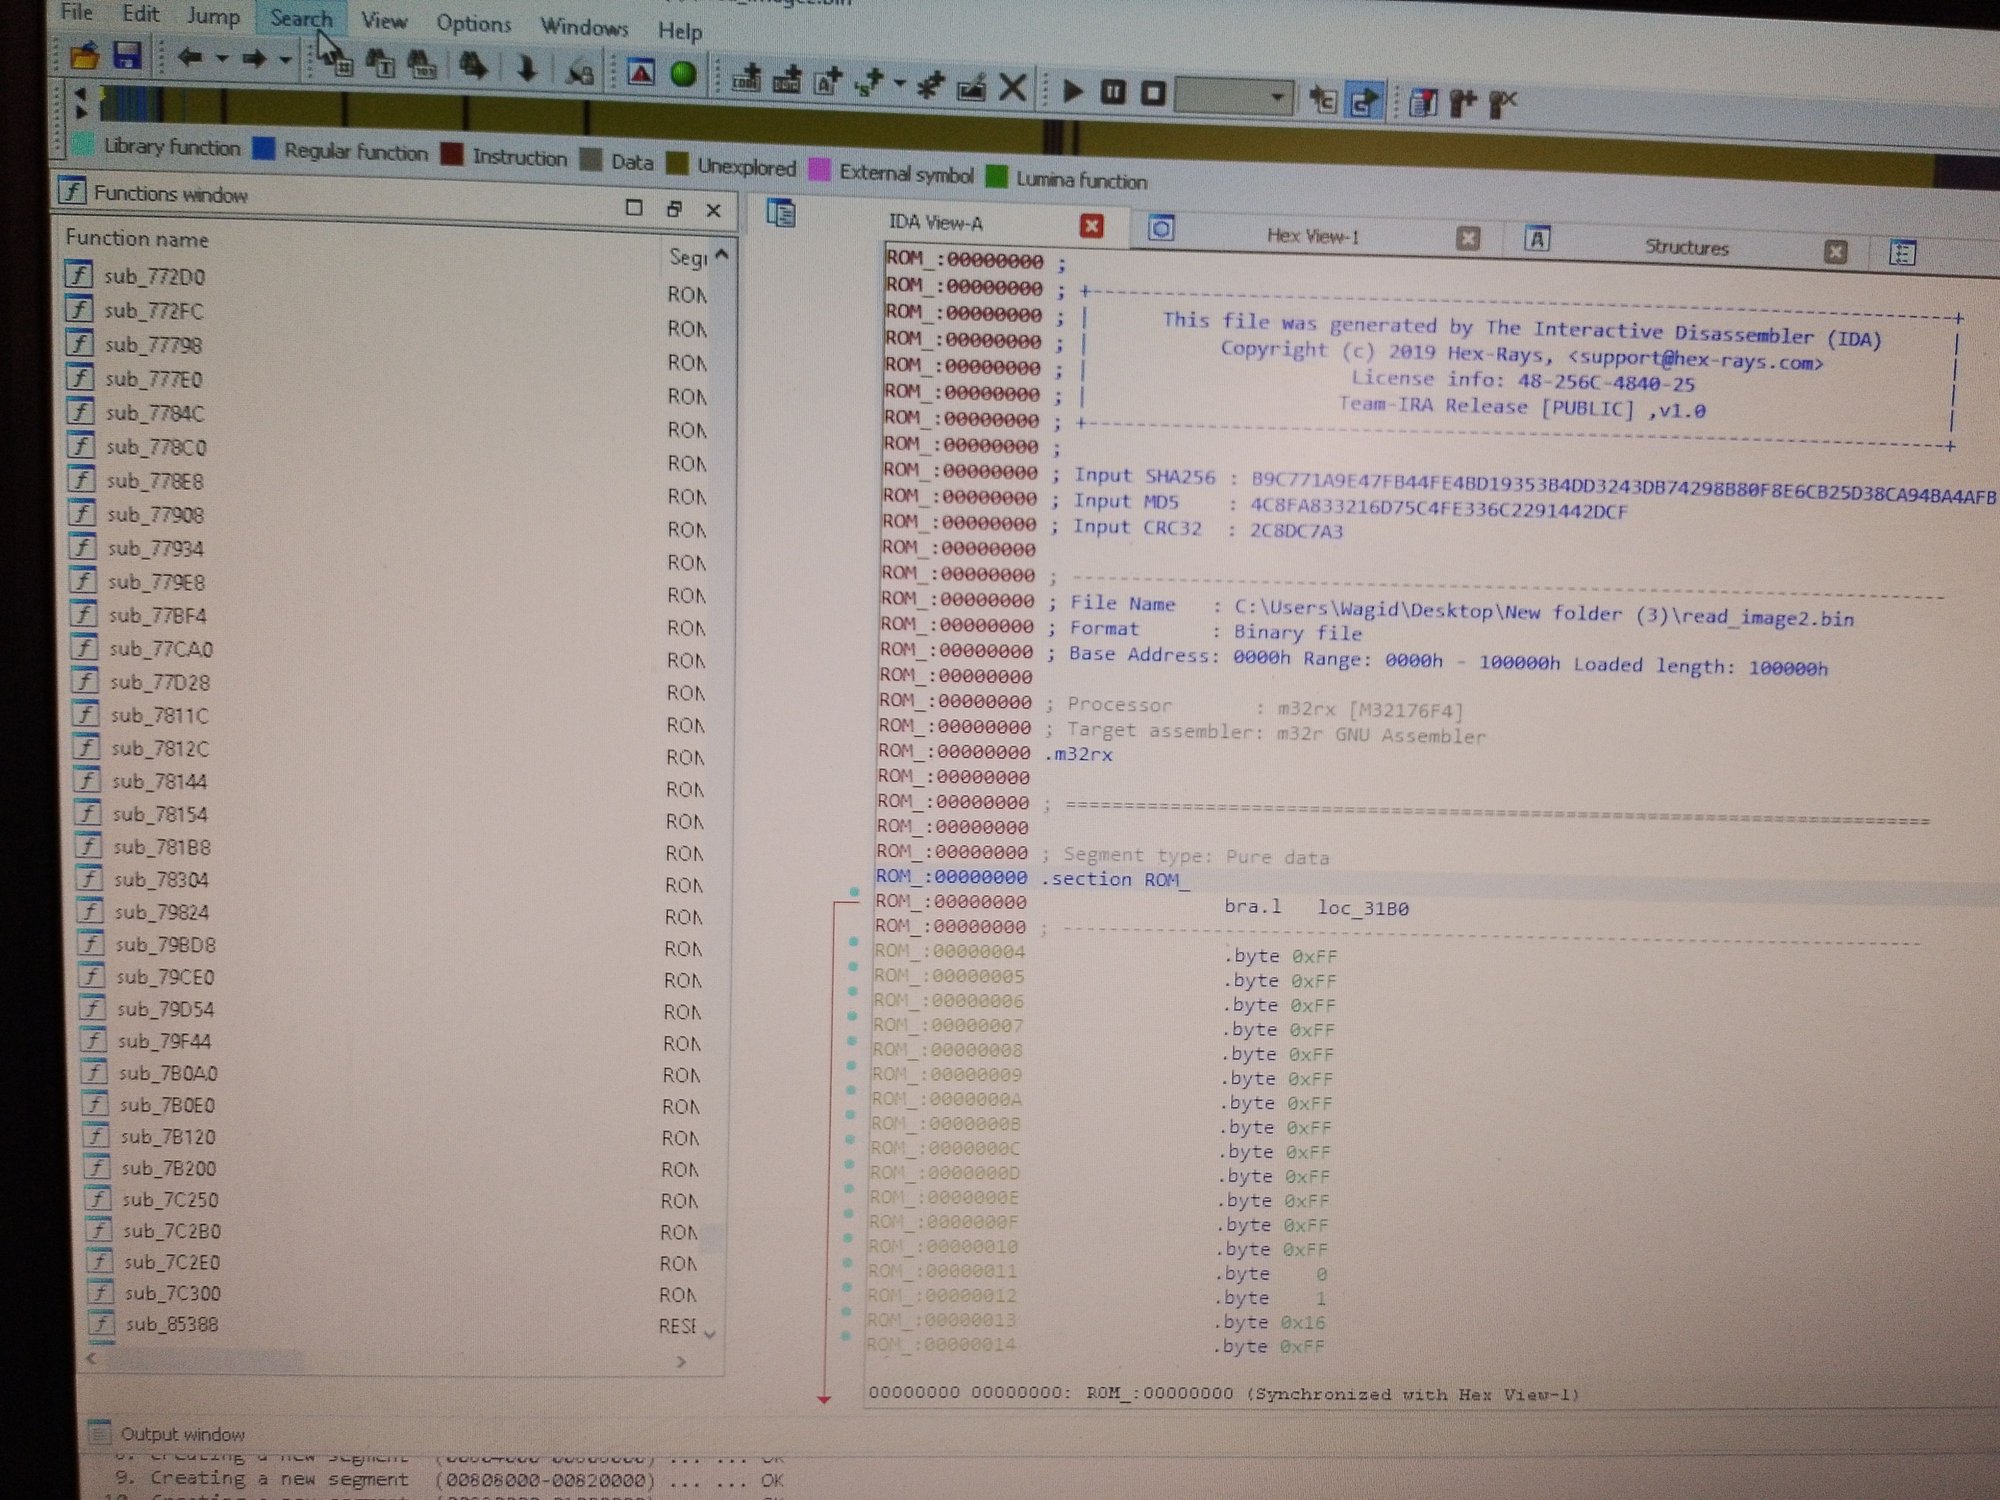Screen dimensions: 2000x1500
Task: Open the debugger selection combo box
Action: click(x=1233, y=97)
